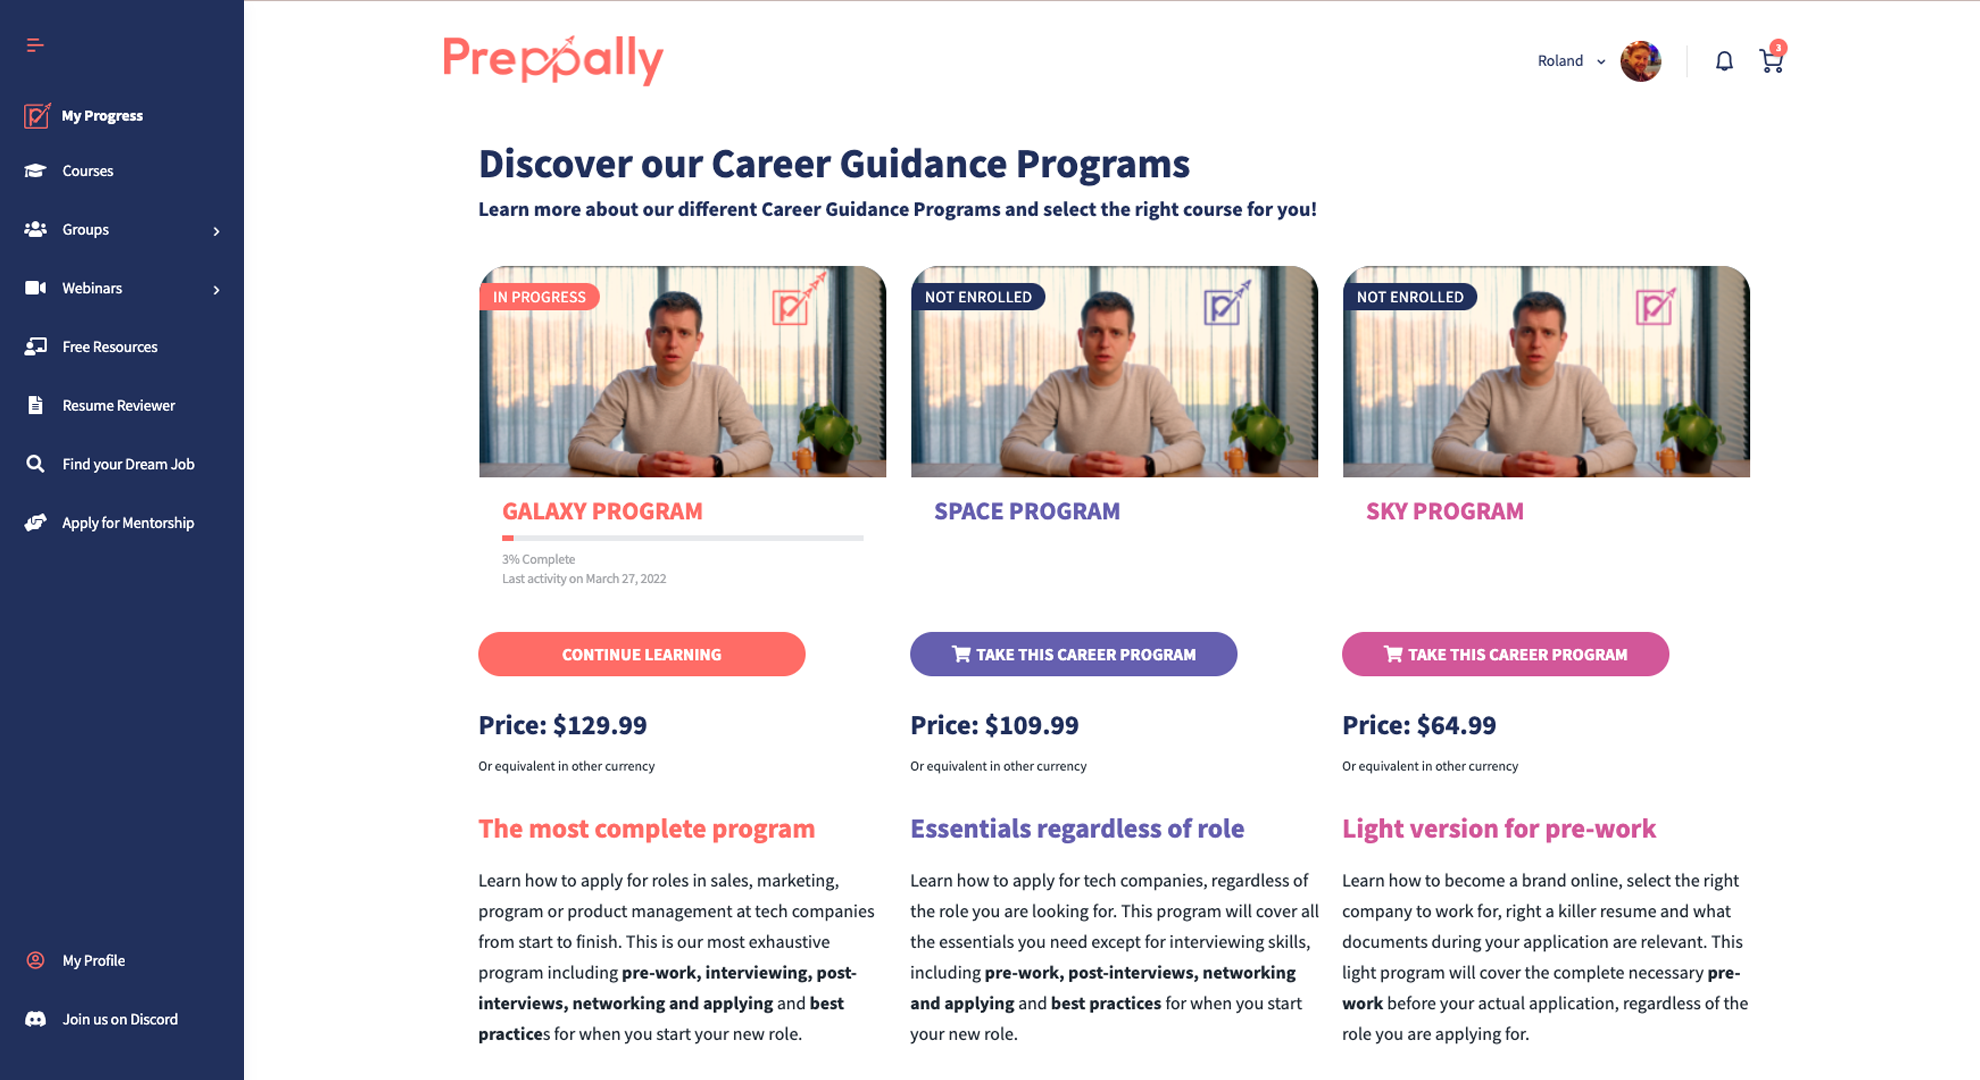1980x1080 pixels.
Task: Click the Free Resources icon
Action: pyautogui.click(x=35, y=346)
